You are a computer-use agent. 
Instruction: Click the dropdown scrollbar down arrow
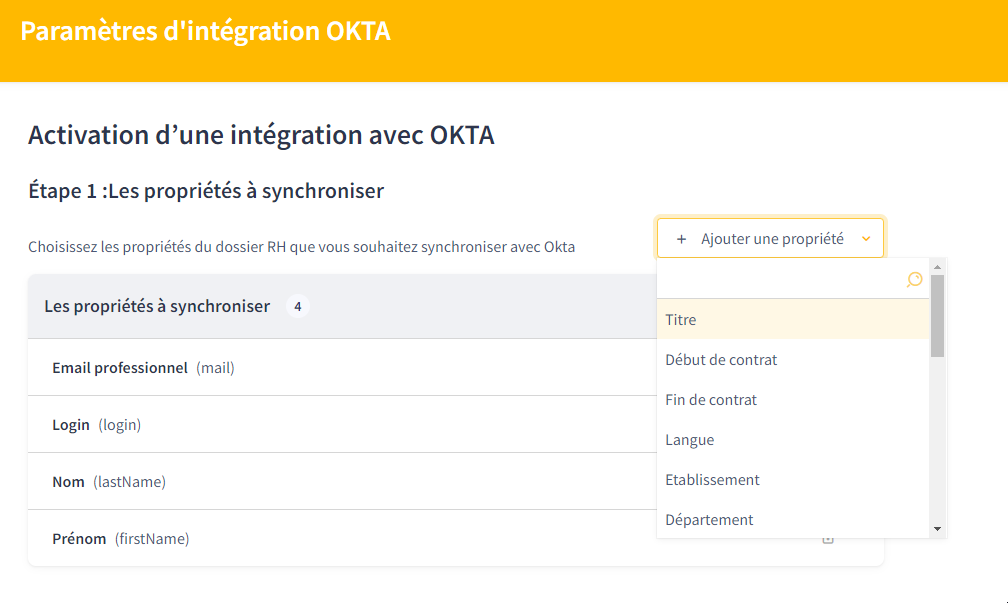tap(937, 529)
